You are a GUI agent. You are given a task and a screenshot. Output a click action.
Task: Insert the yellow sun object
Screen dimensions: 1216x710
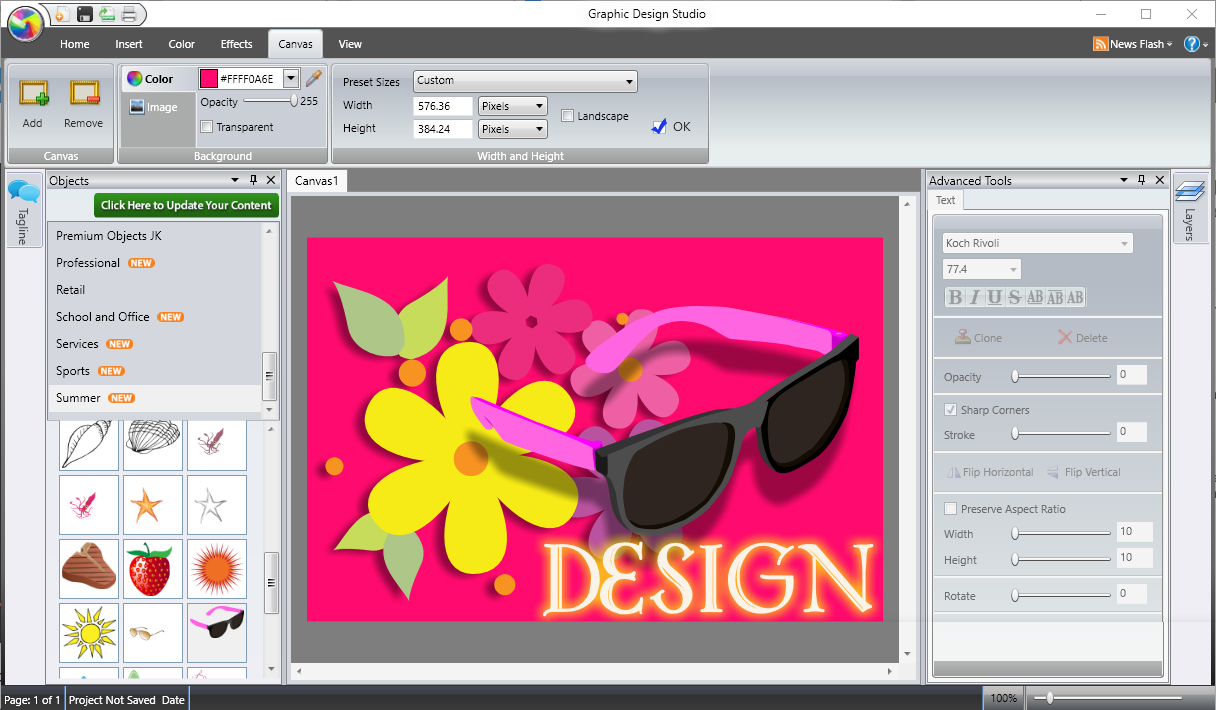click(88, 632)
